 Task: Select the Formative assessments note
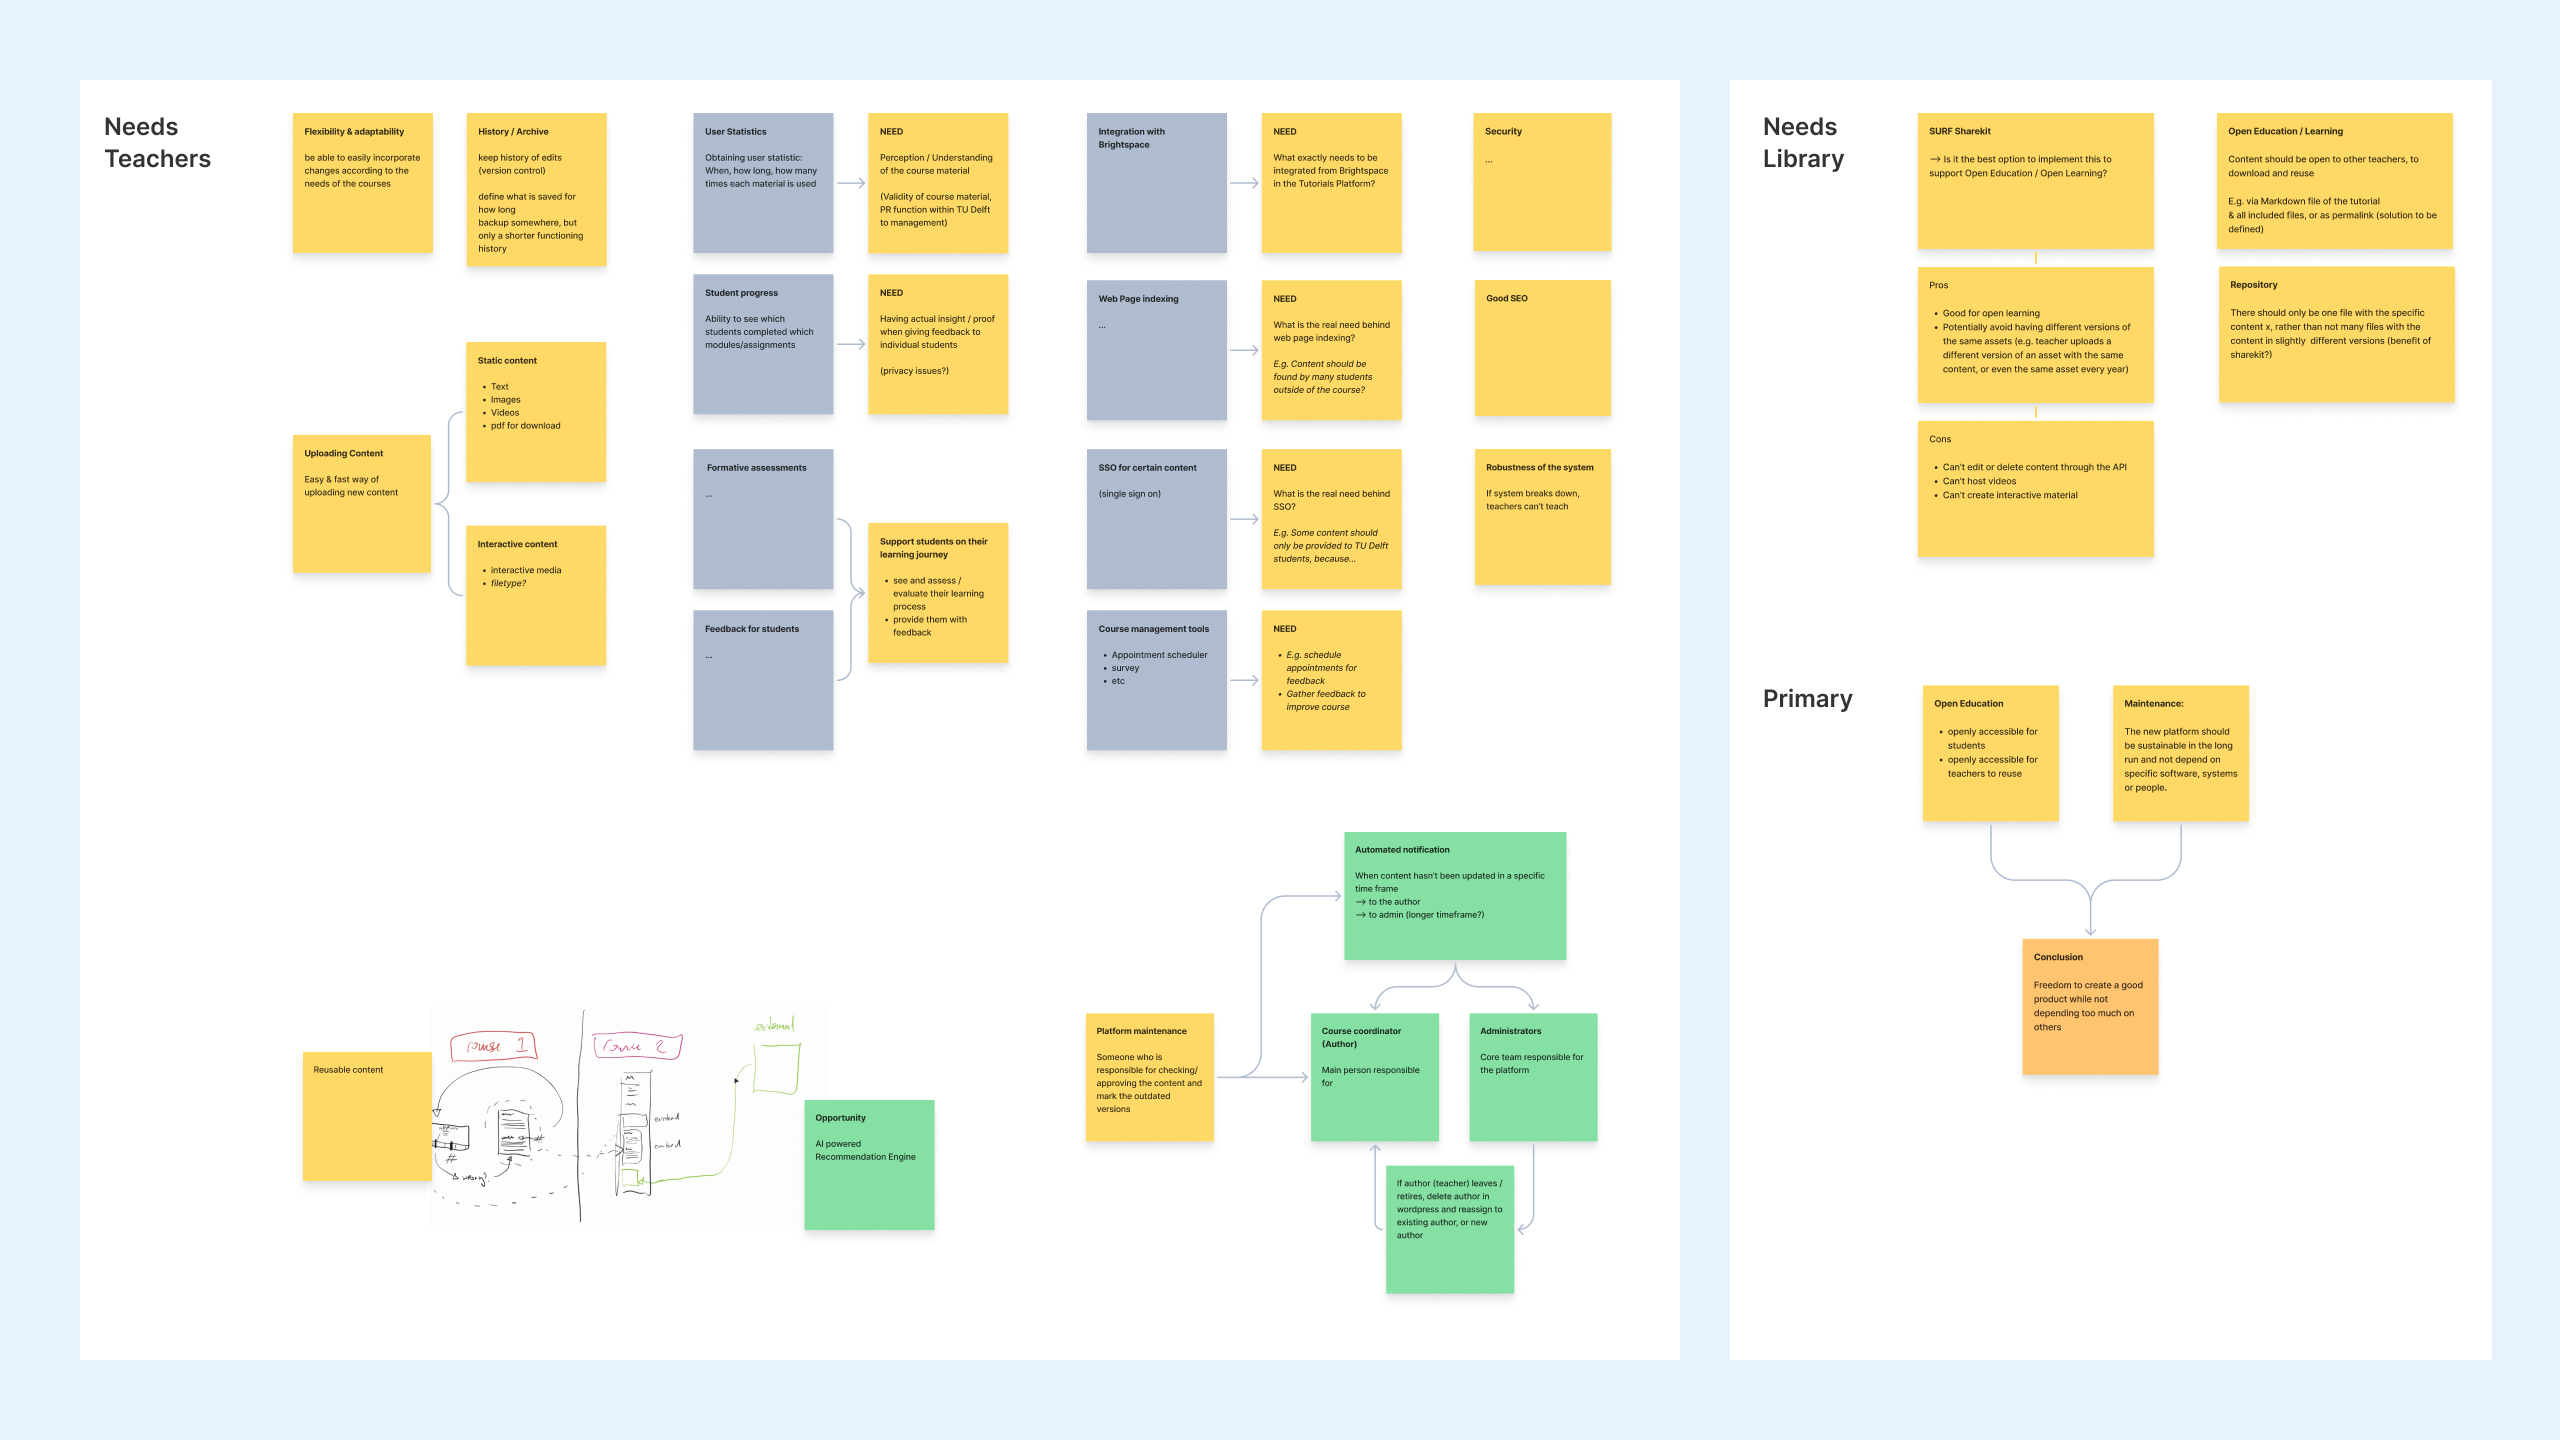tap(762, 520)
